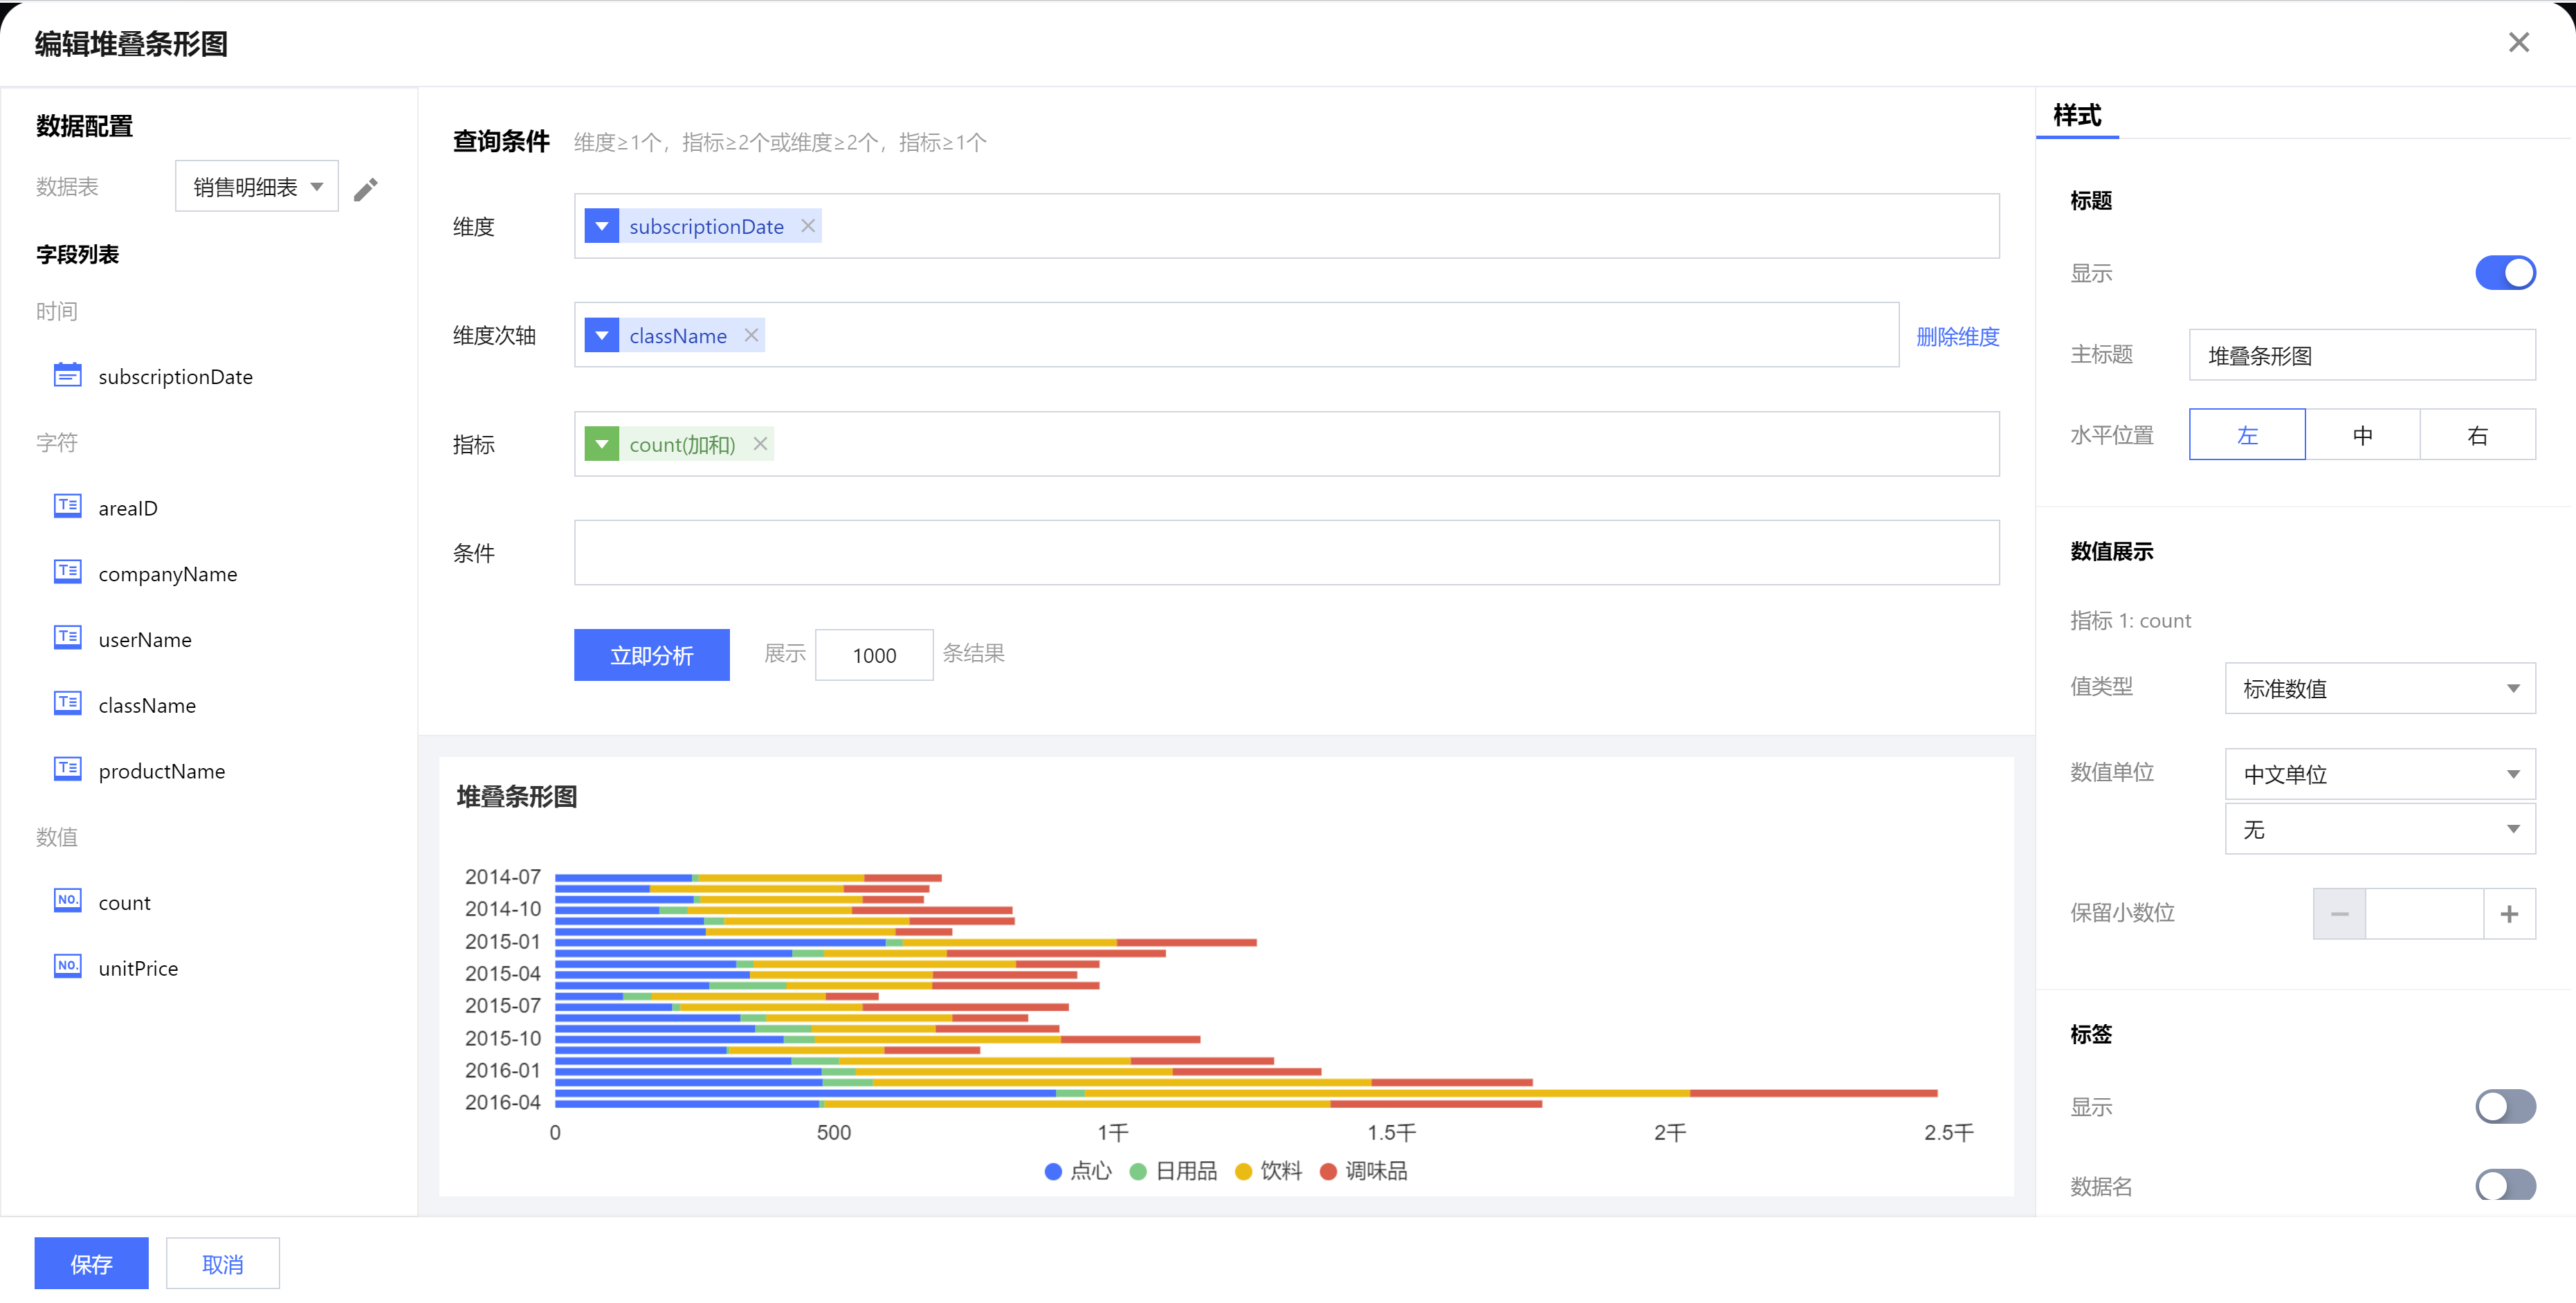This screenshot has height=1303, width=2576.
Task: Click the plus stepper for decimal places
Action: (2508, 913)
